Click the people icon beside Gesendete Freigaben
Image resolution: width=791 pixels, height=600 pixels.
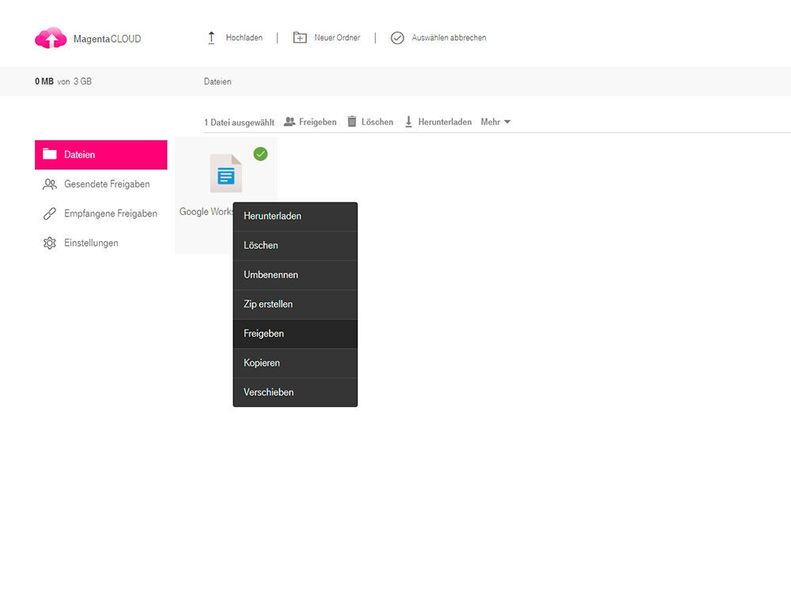pyautogui.click(x=49, y=184)
